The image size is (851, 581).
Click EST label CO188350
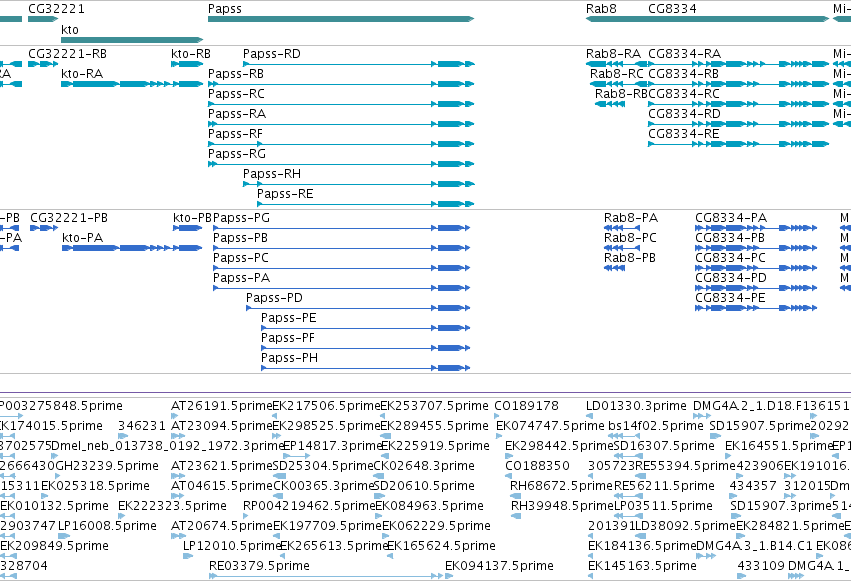point(537,466)
